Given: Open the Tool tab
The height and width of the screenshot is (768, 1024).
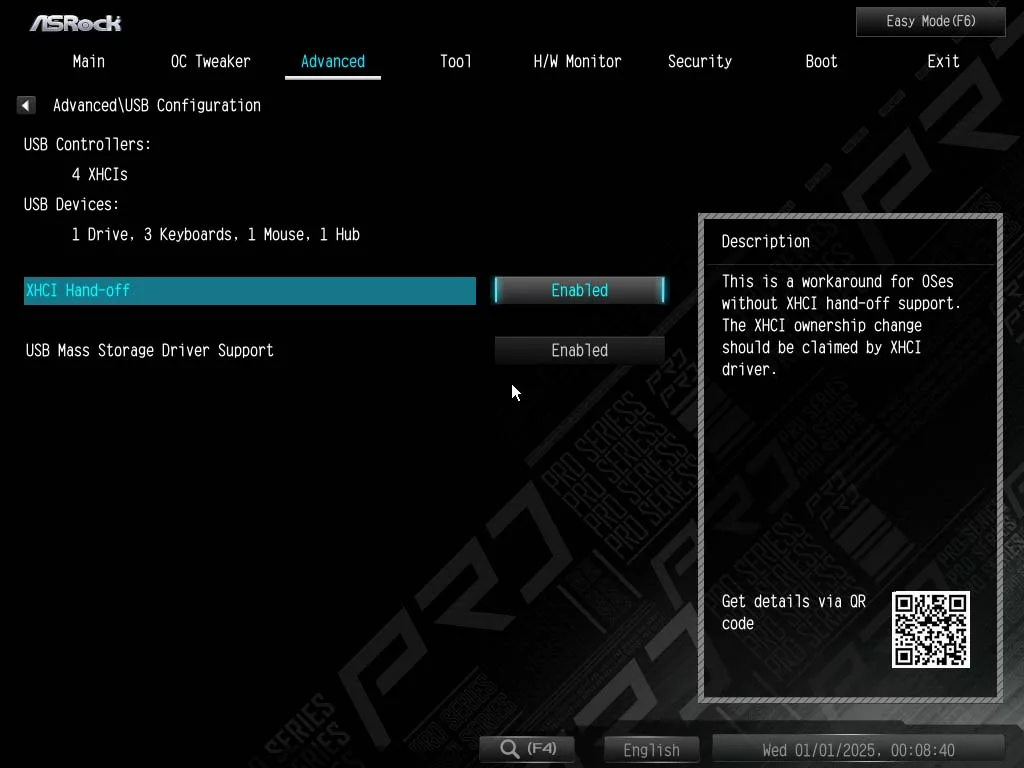Looking at the screenshot, I should click(x=455, y=61).
